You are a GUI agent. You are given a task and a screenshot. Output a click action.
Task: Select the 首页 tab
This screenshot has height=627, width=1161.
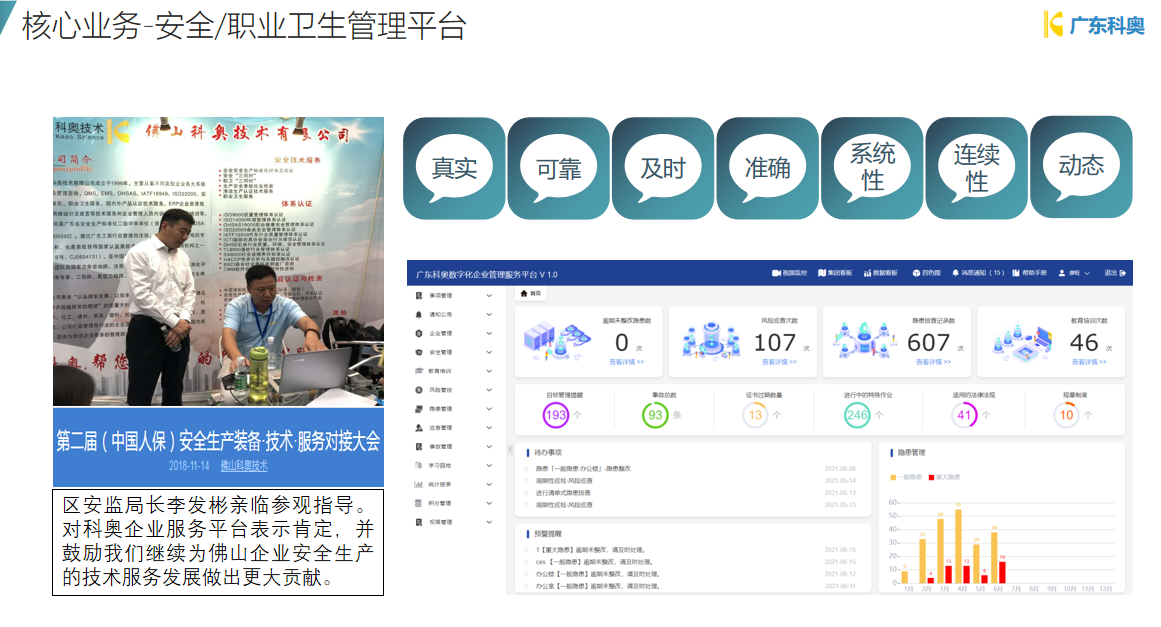click(x=530, y=294)
